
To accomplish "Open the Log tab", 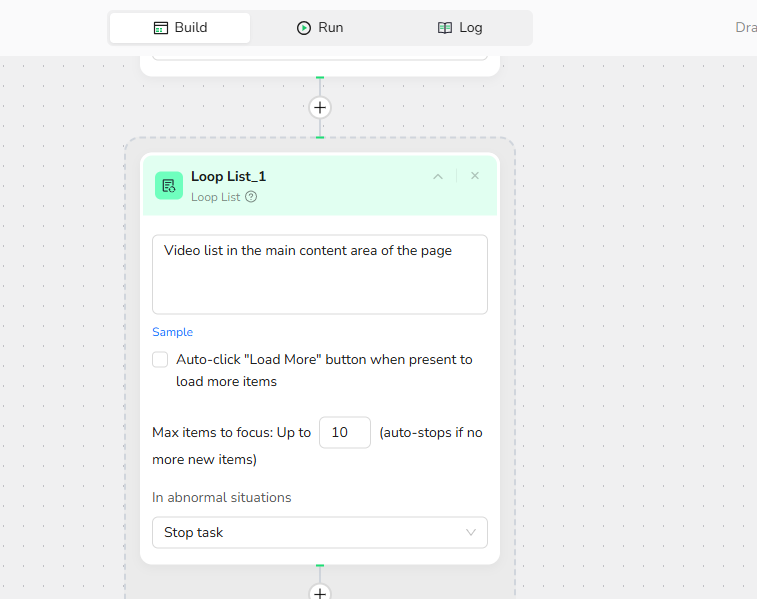I will click(460, 28).
